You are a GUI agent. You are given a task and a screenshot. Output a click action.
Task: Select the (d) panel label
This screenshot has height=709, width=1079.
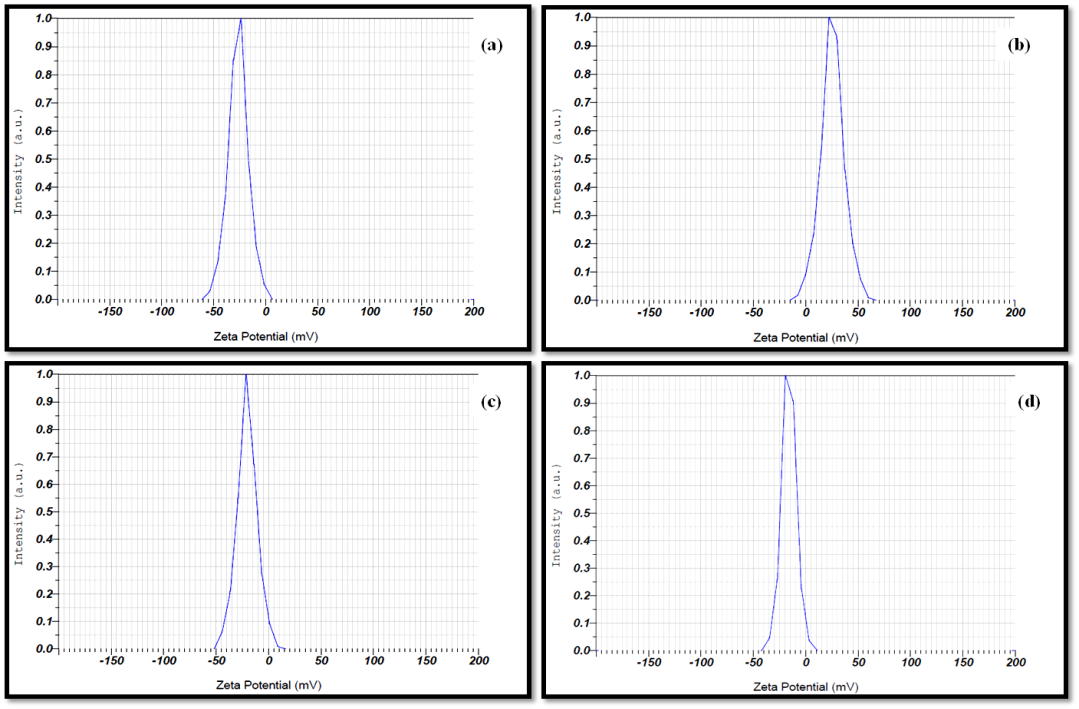[1029, 402]
